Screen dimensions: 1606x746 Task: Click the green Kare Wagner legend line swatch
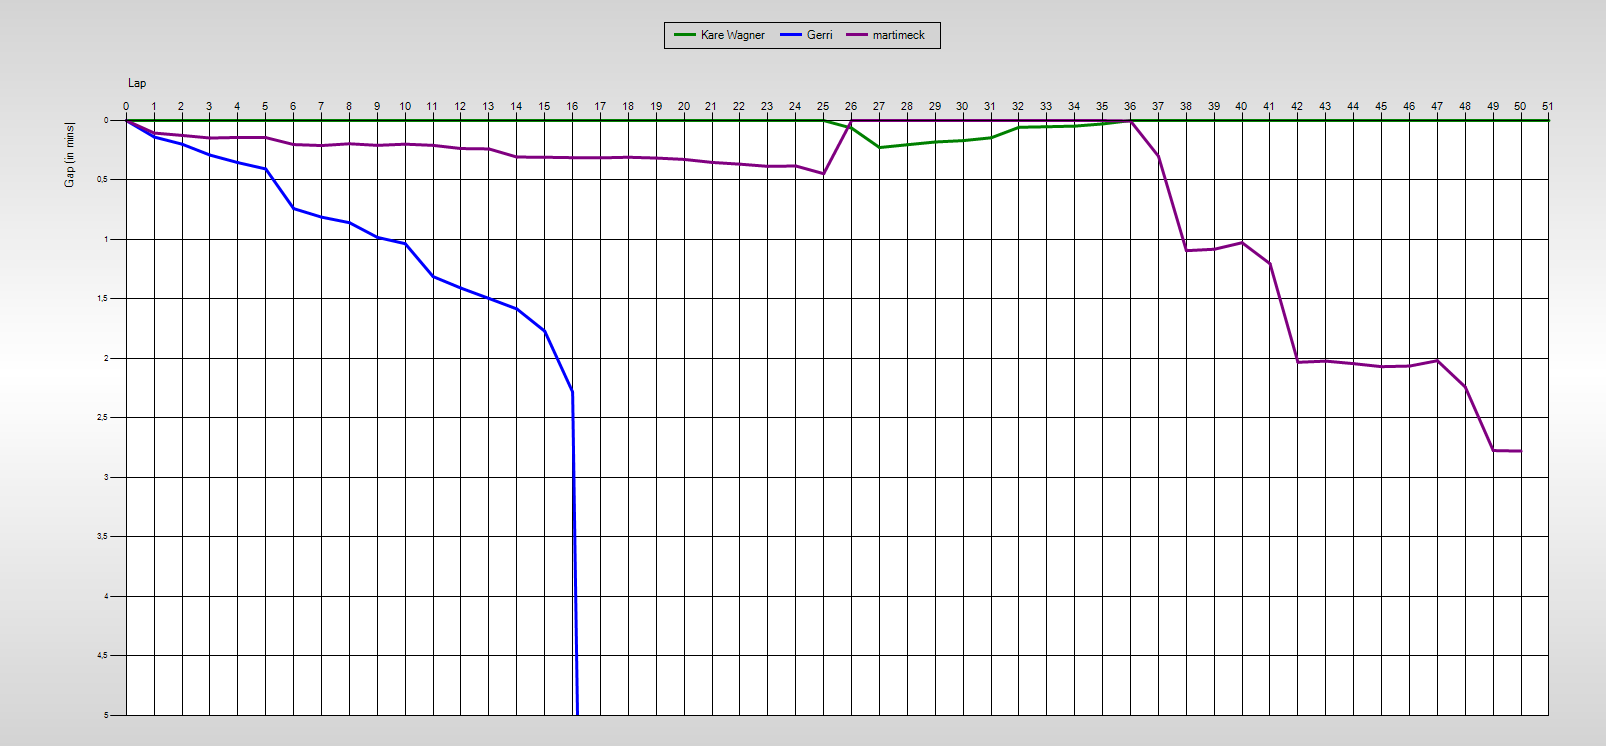[685, 35]
